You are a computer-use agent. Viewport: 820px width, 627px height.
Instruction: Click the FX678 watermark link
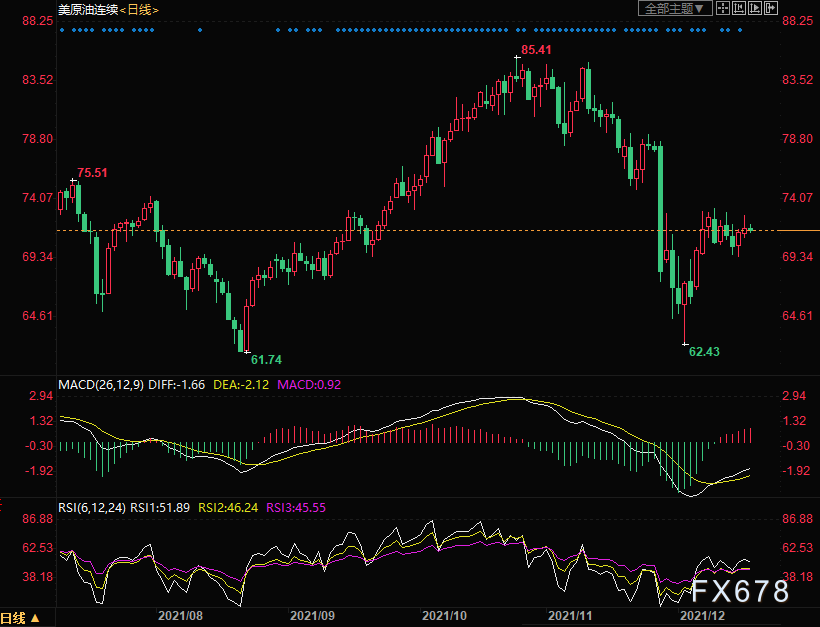pyautogui.click(x=739, y=591)
